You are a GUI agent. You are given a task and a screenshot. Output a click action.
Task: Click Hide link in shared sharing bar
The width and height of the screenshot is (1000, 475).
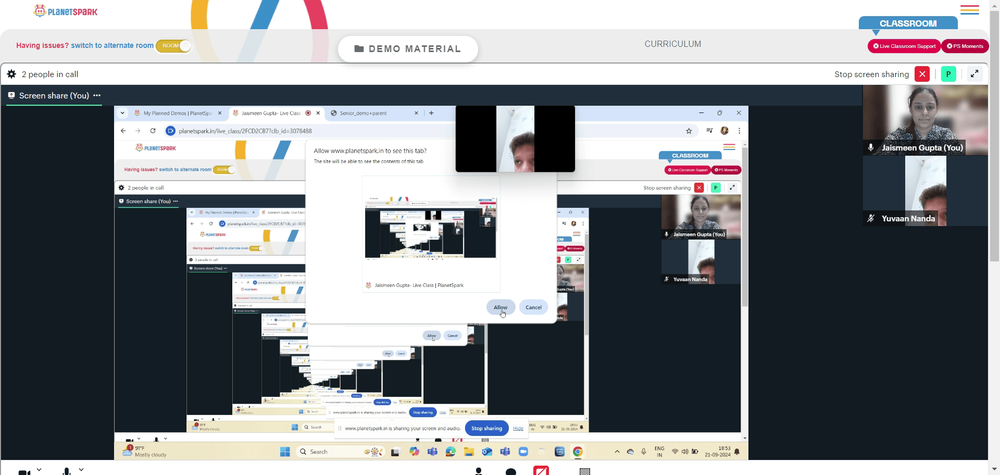click(x=518, y=428)
